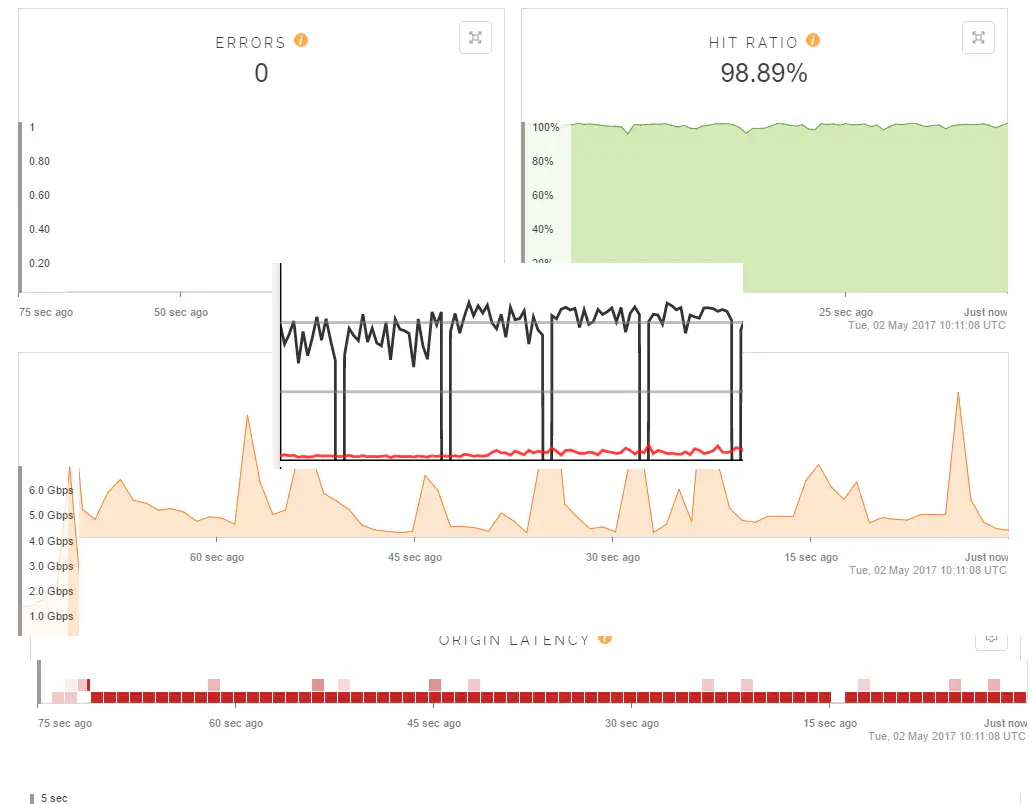1032x804 pixels.
Task: Click the info icon beside HIT RATIO
Action: click(x=813, y=41)
